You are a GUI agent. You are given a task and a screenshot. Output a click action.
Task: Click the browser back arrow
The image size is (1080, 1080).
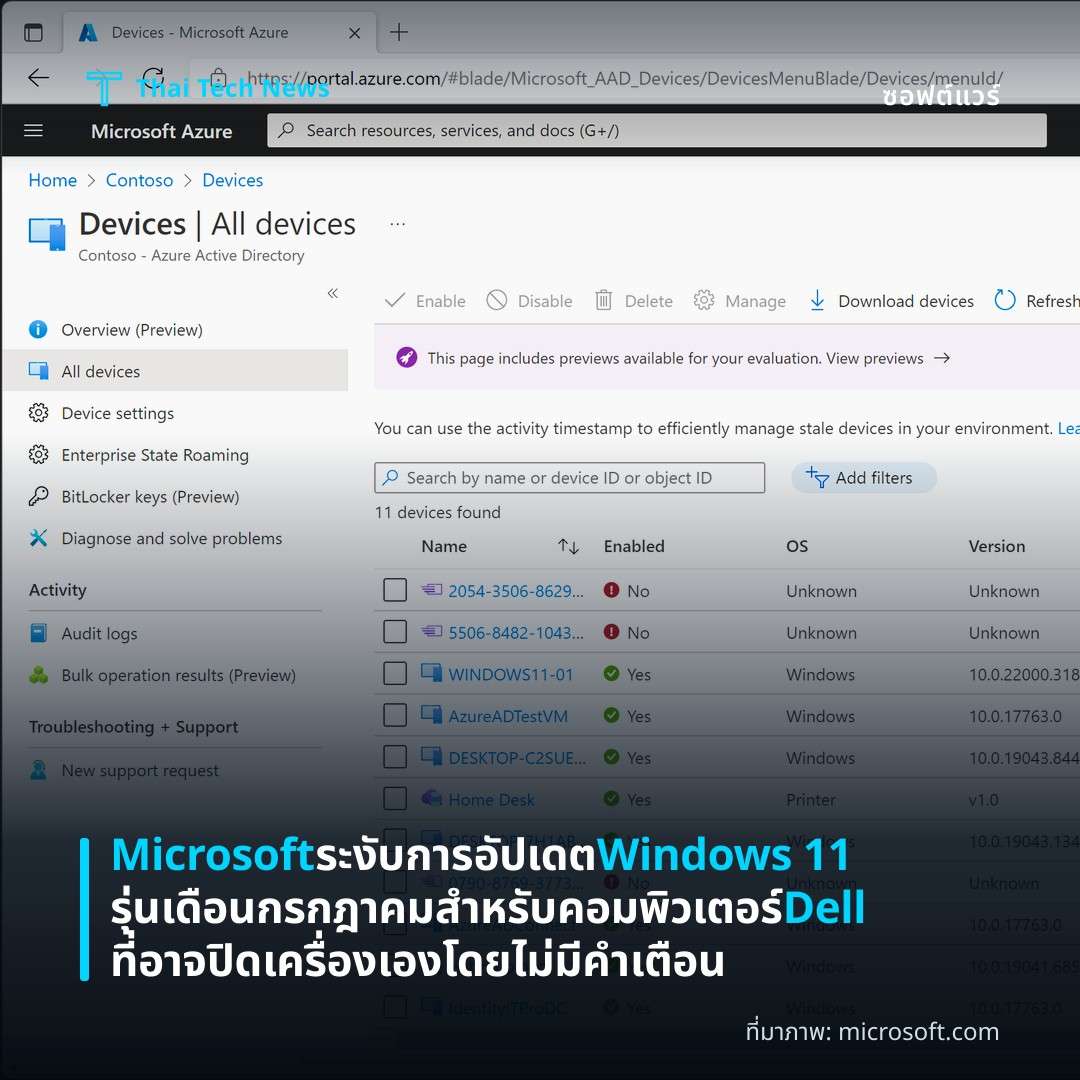click(x=39, y=77)
